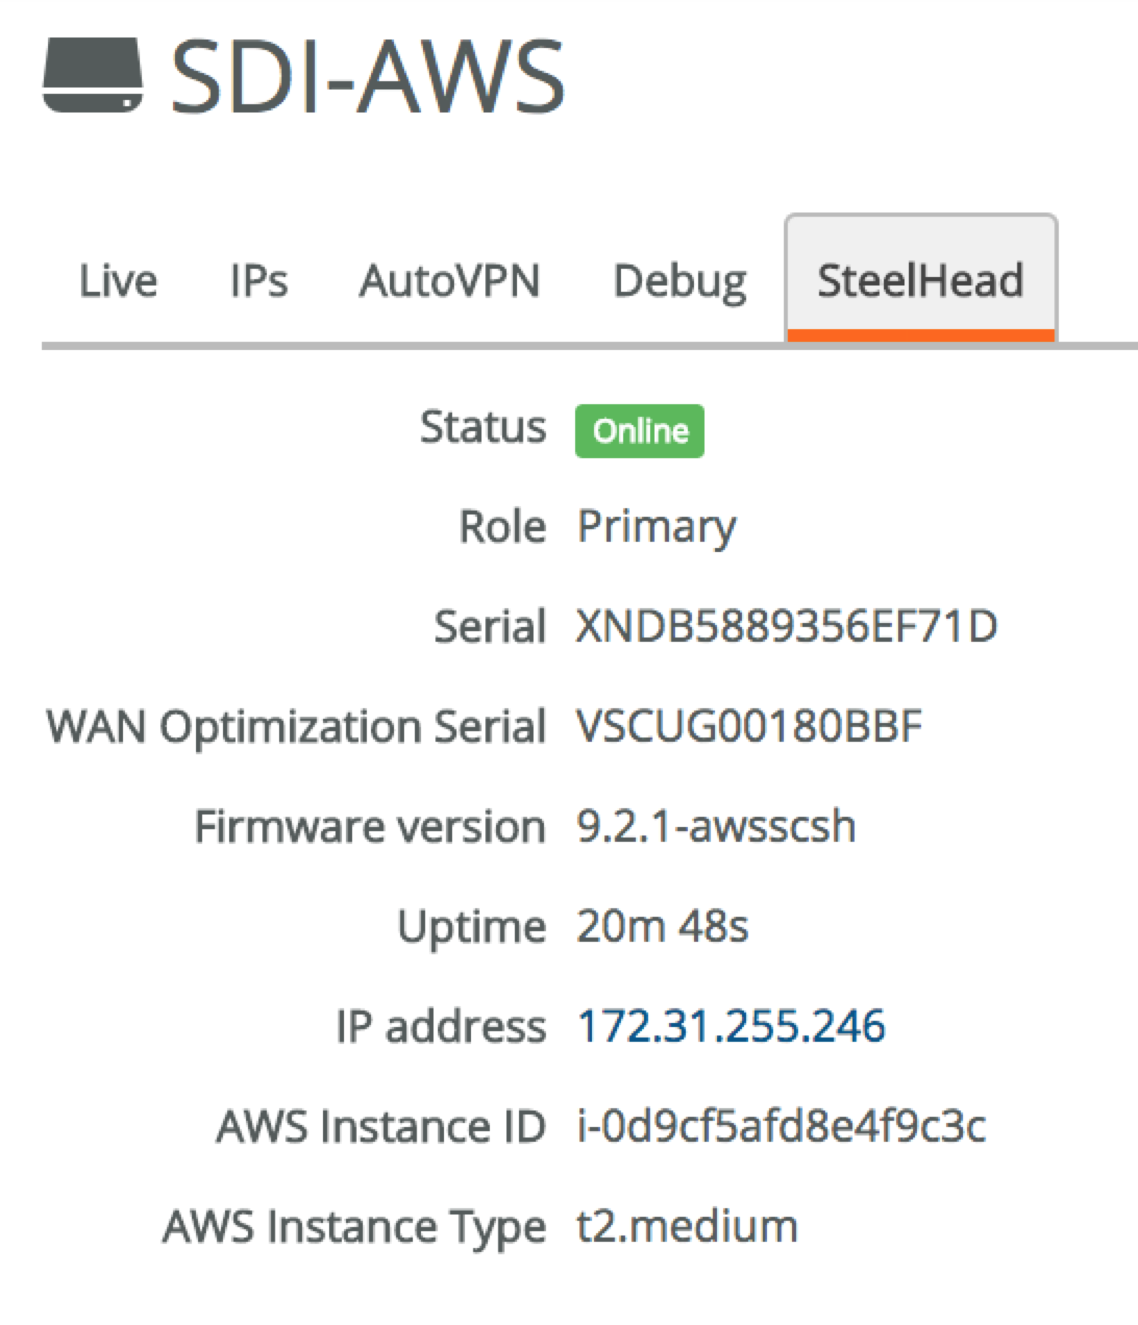The height and width of the screenshot is (1325, 1138).
Task: Open the IPs tab
Action: click(x=258, y=281)
